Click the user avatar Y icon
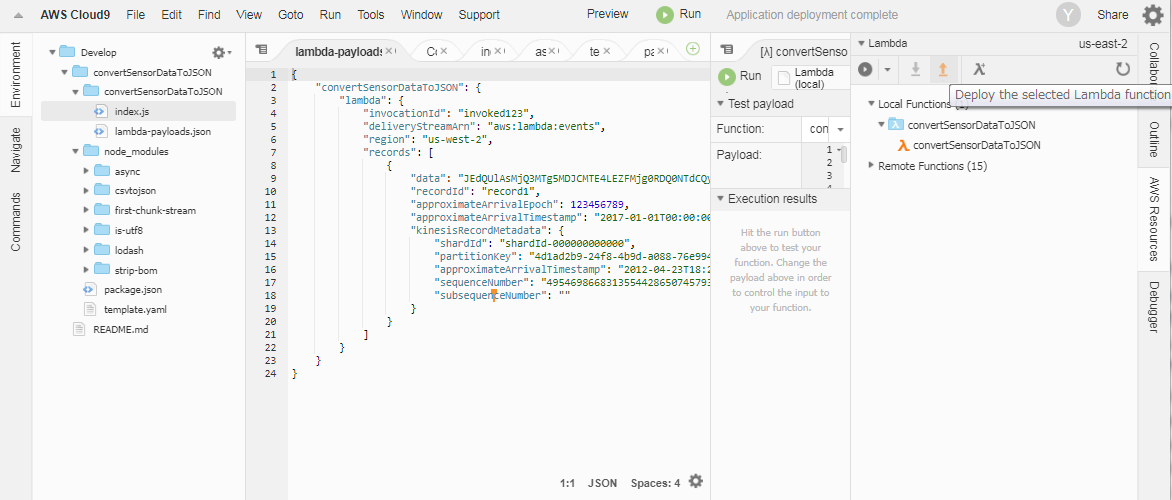The height and width of the screenshot is (500, 1172). pos(1068,15)
